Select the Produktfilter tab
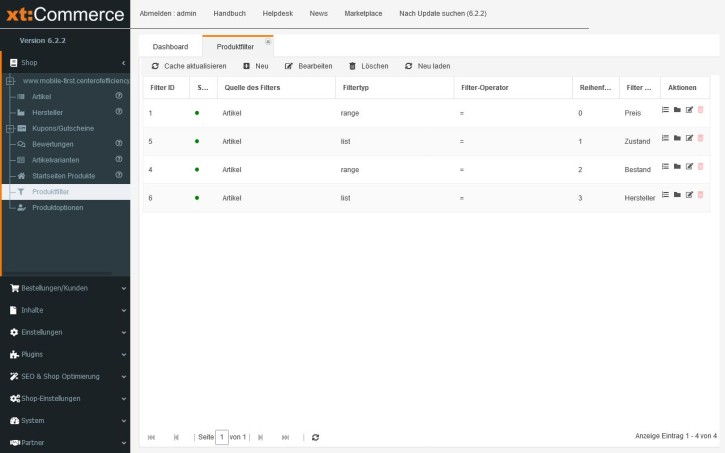 click(x=235, y=47)
